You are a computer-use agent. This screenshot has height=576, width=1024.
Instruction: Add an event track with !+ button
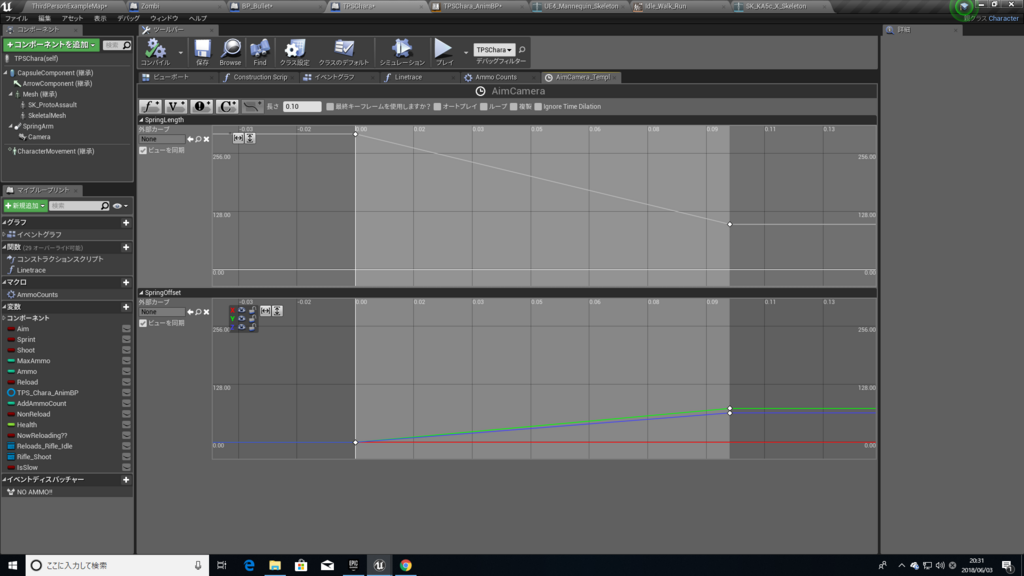click(201, 106)
